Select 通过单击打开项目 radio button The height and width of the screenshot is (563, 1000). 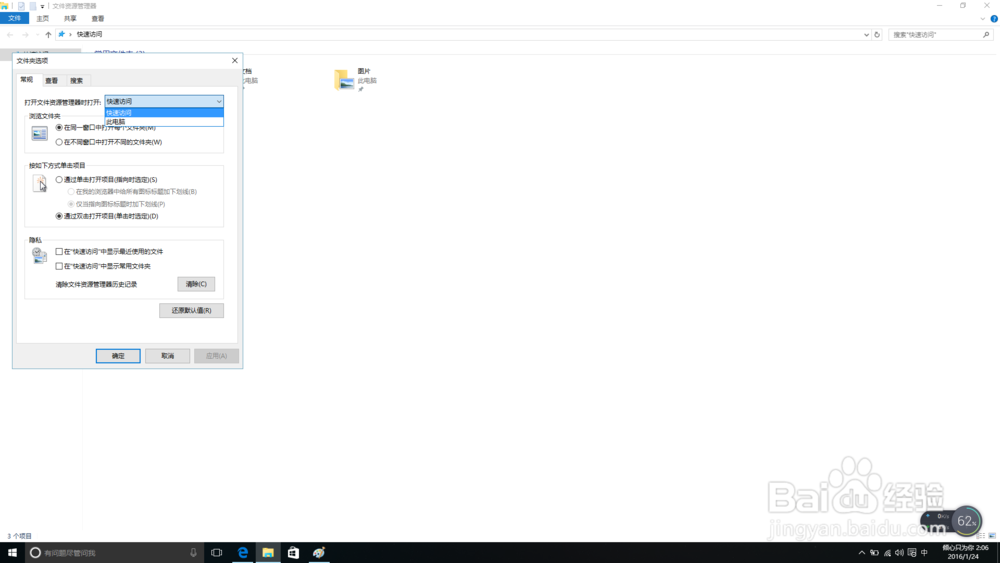[59, 180]
